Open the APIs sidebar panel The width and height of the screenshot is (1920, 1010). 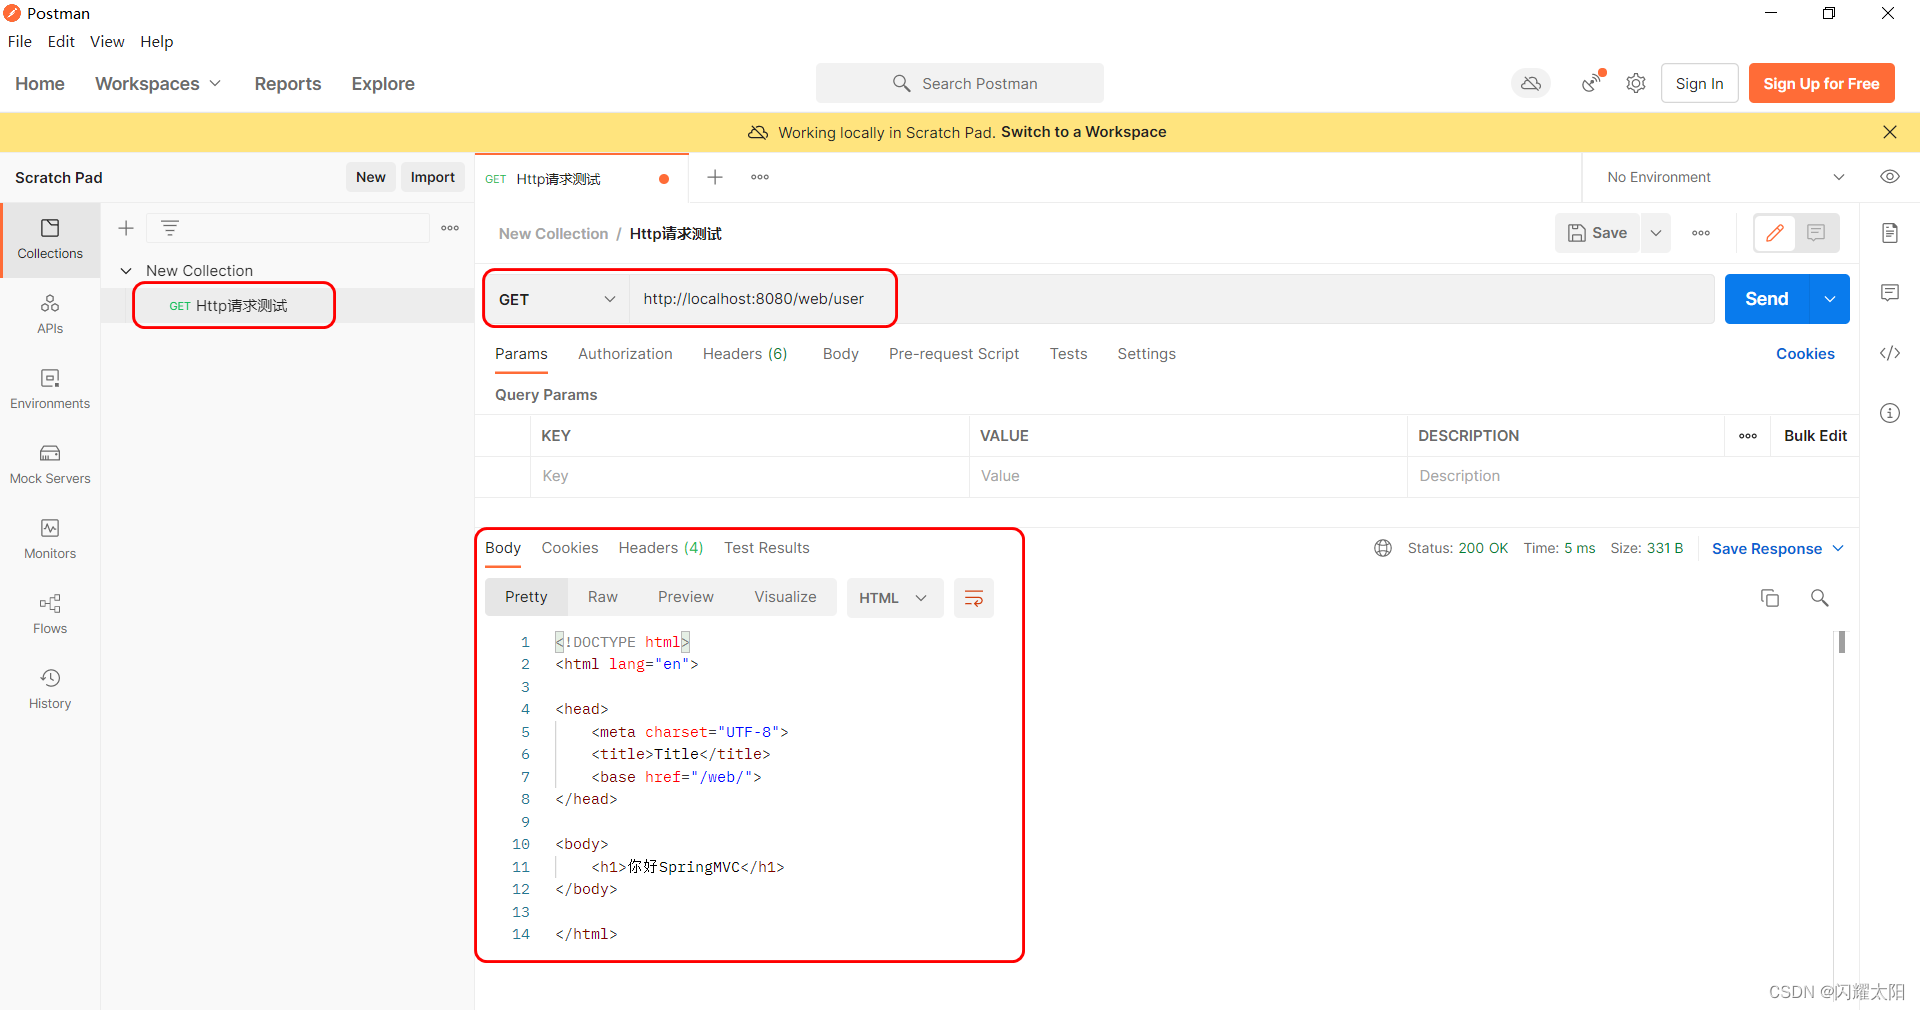50,314
